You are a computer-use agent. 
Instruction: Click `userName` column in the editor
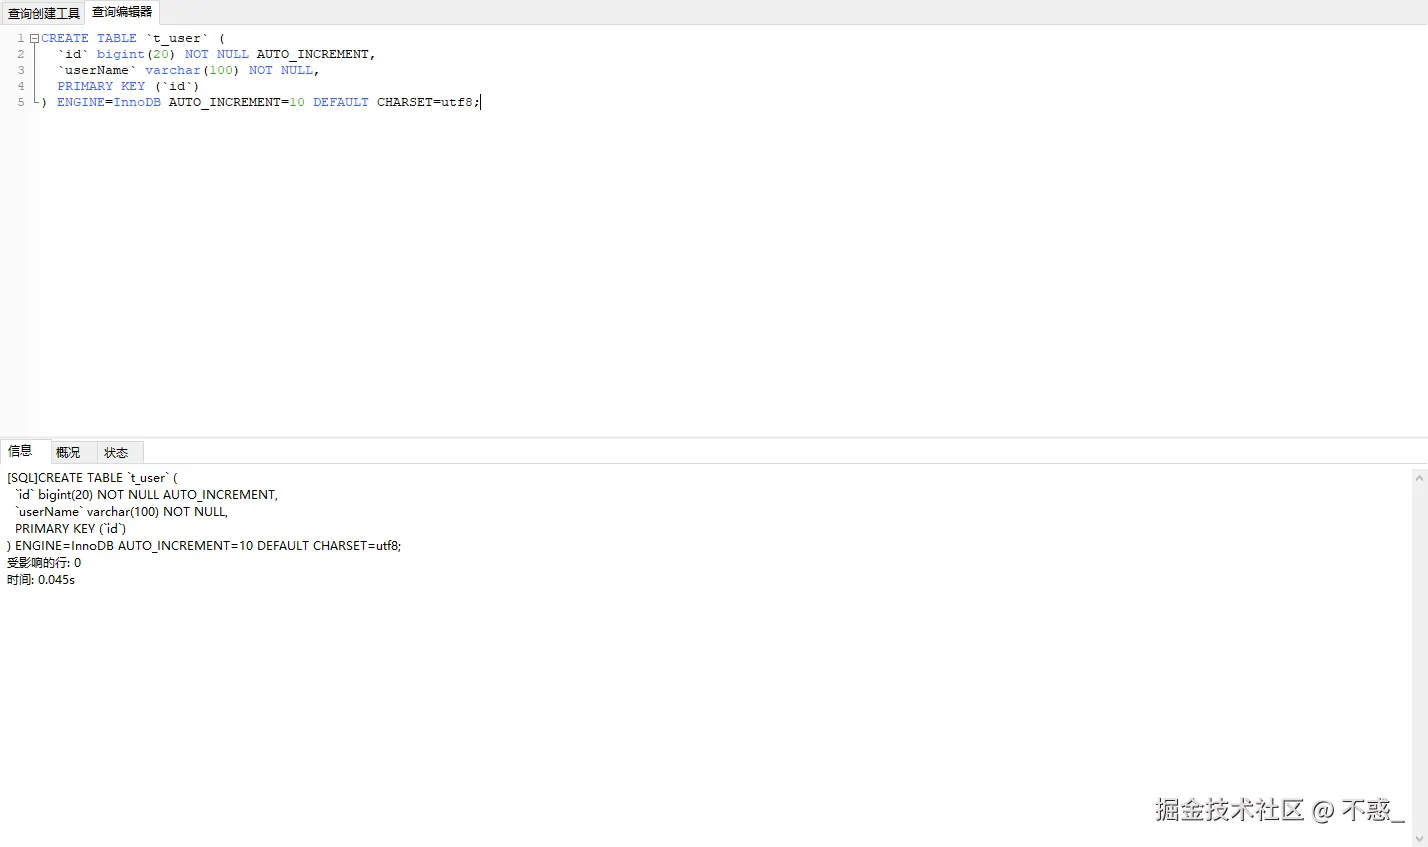[97, 70]
